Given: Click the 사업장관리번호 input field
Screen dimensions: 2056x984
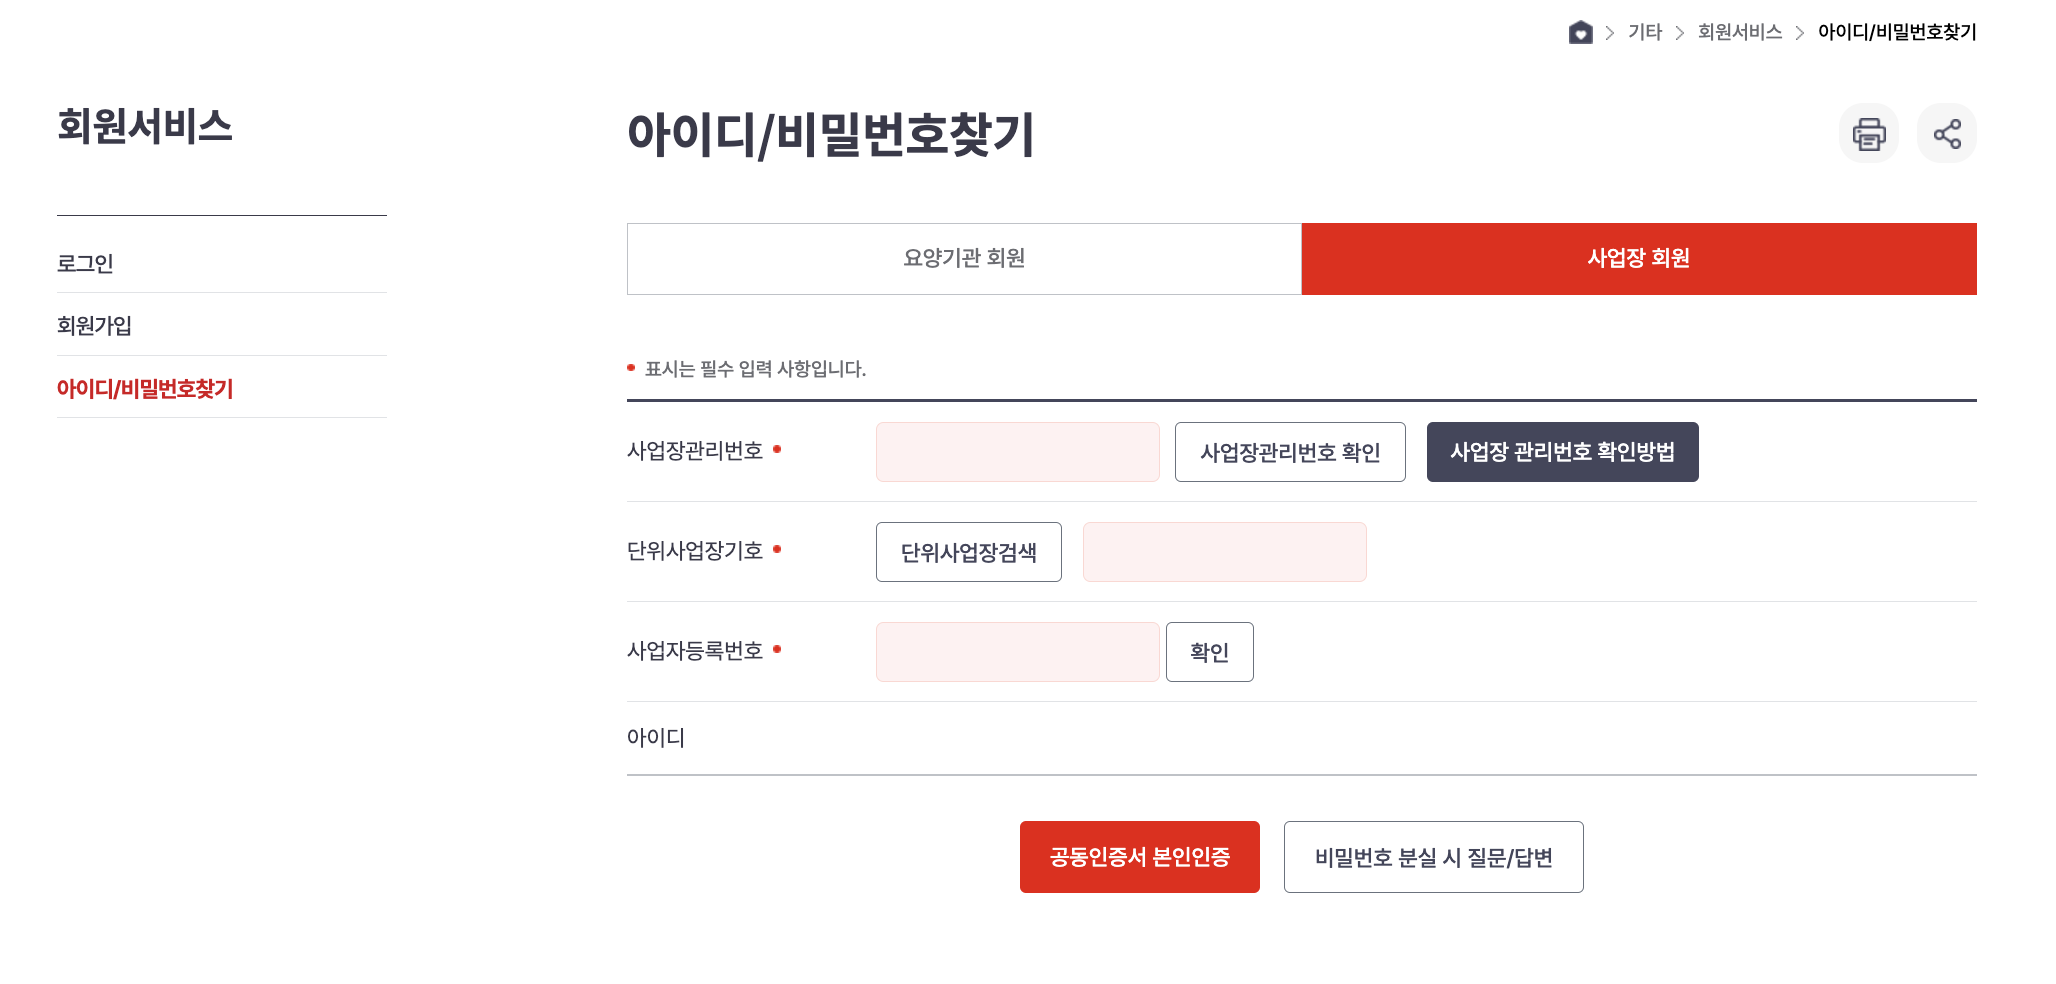Looking at the screenshot, I should 1017,452.
